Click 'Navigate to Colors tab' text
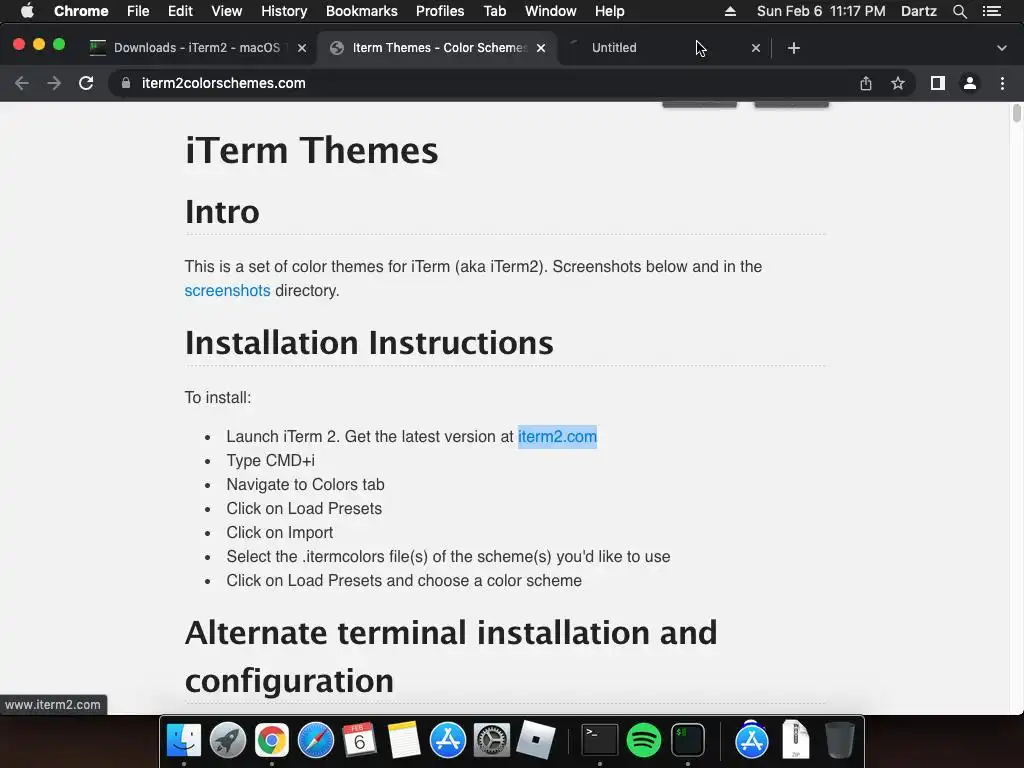Image resolution: width=1024 pixels, height=768 pixels. coord(305,485)
